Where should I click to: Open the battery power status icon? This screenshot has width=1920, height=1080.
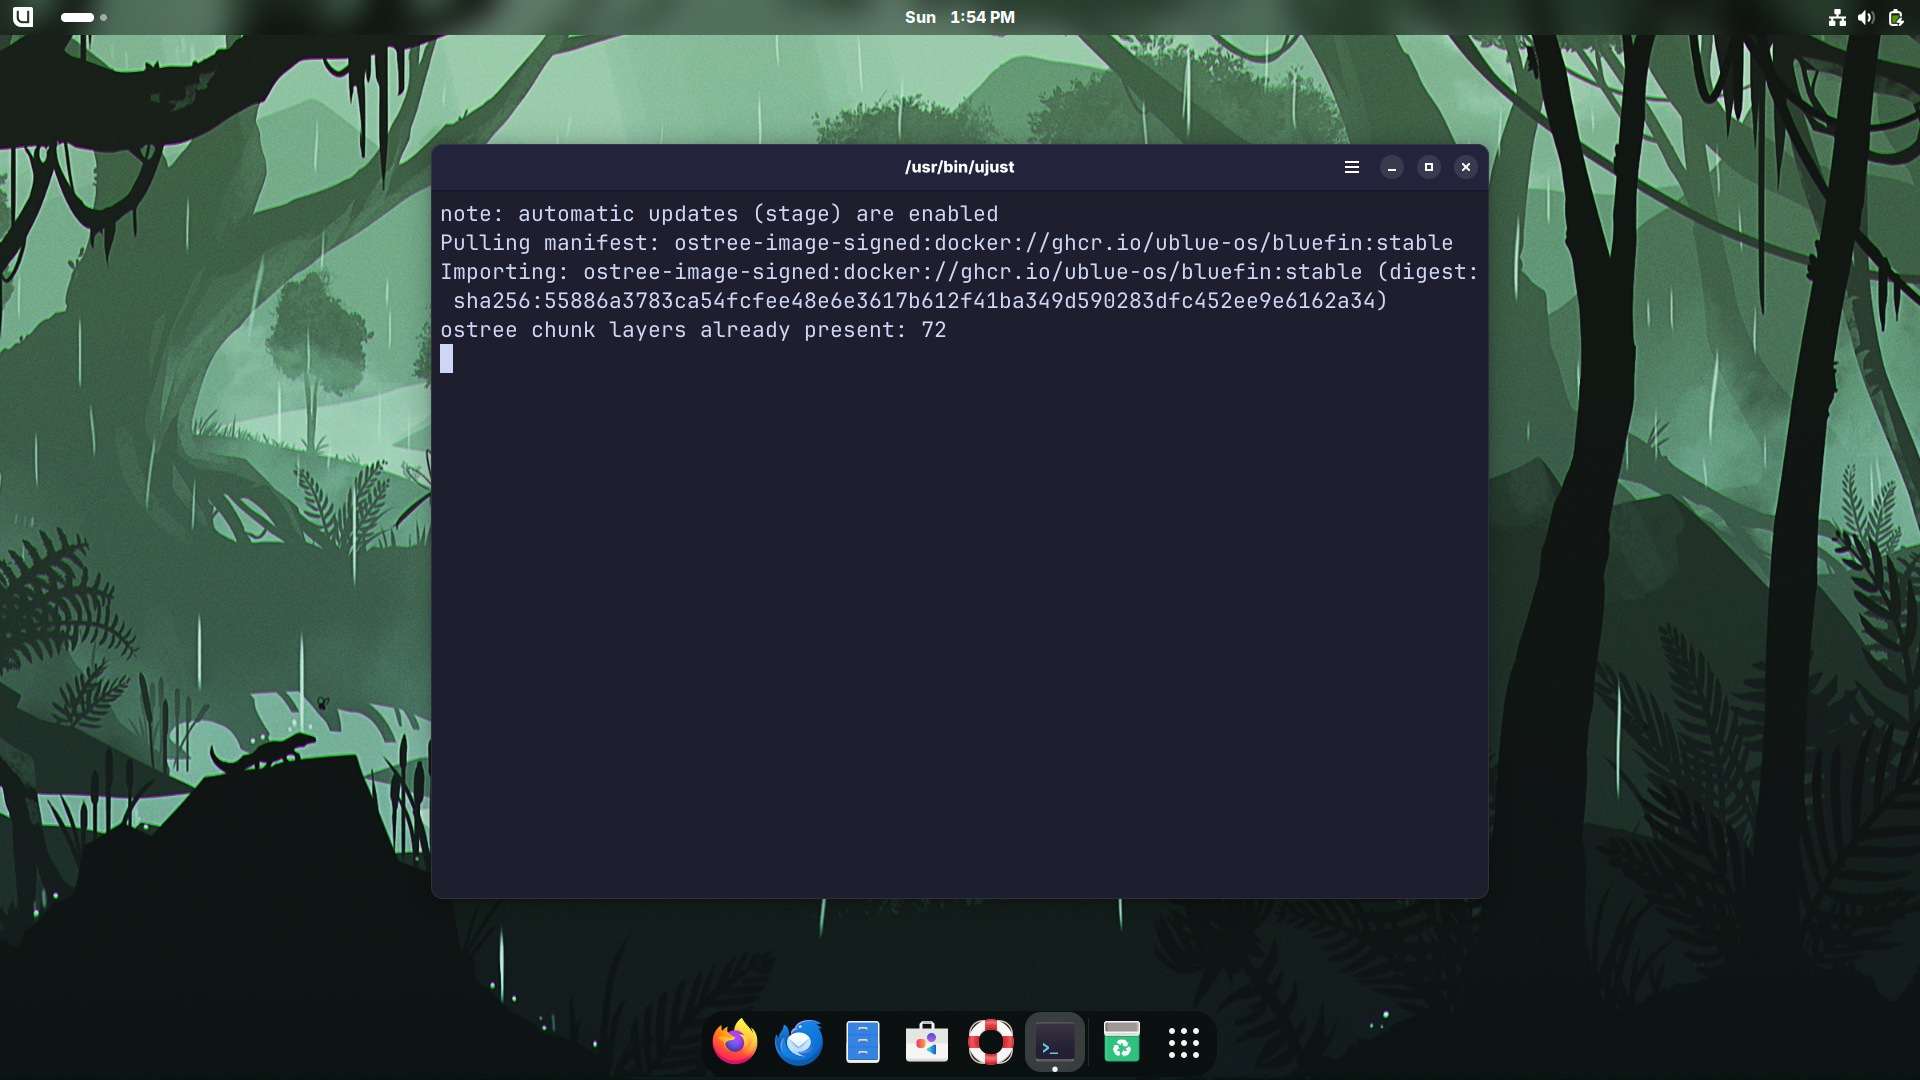1896,17
